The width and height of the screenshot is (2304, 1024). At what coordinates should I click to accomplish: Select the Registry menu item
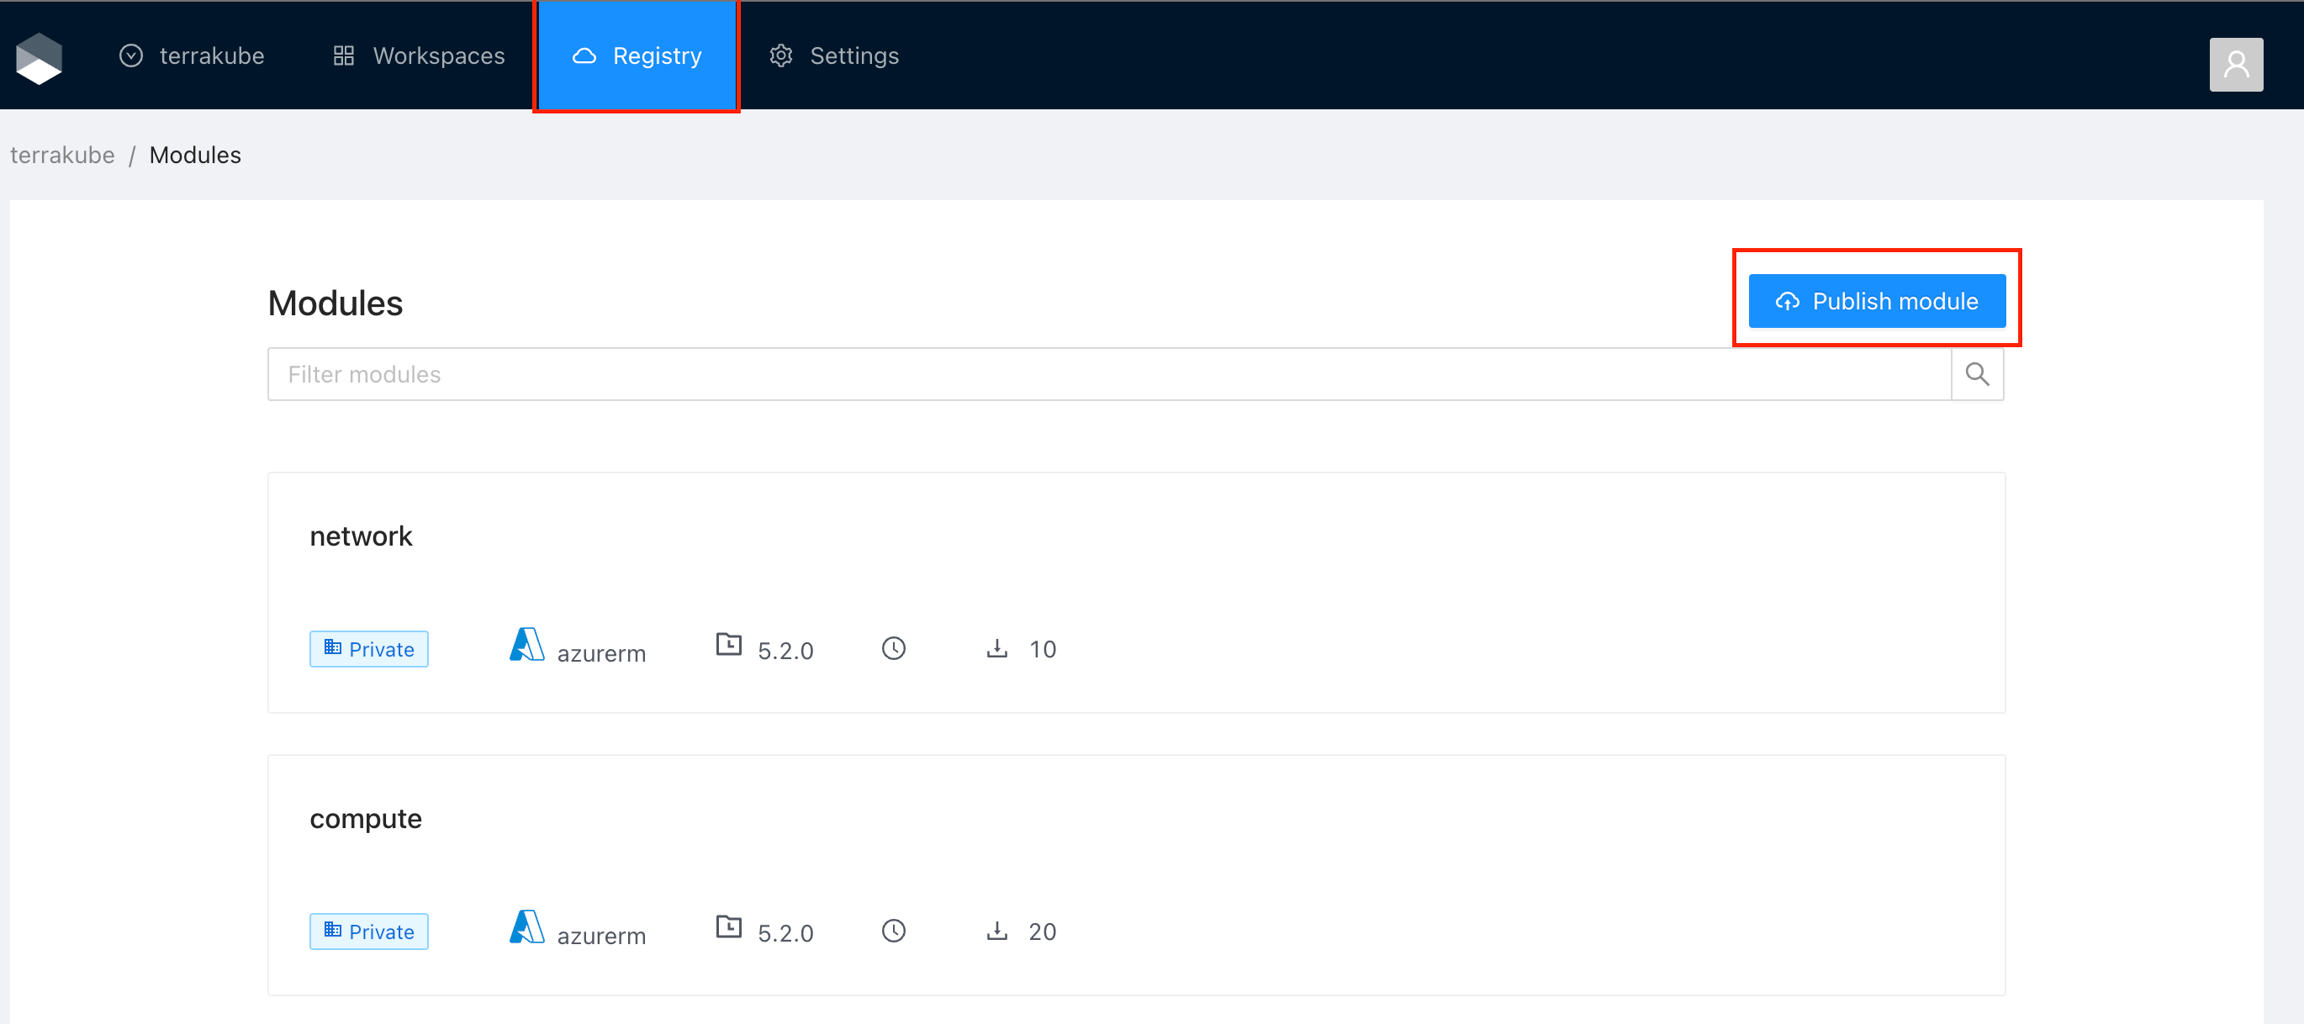(637, 56)
